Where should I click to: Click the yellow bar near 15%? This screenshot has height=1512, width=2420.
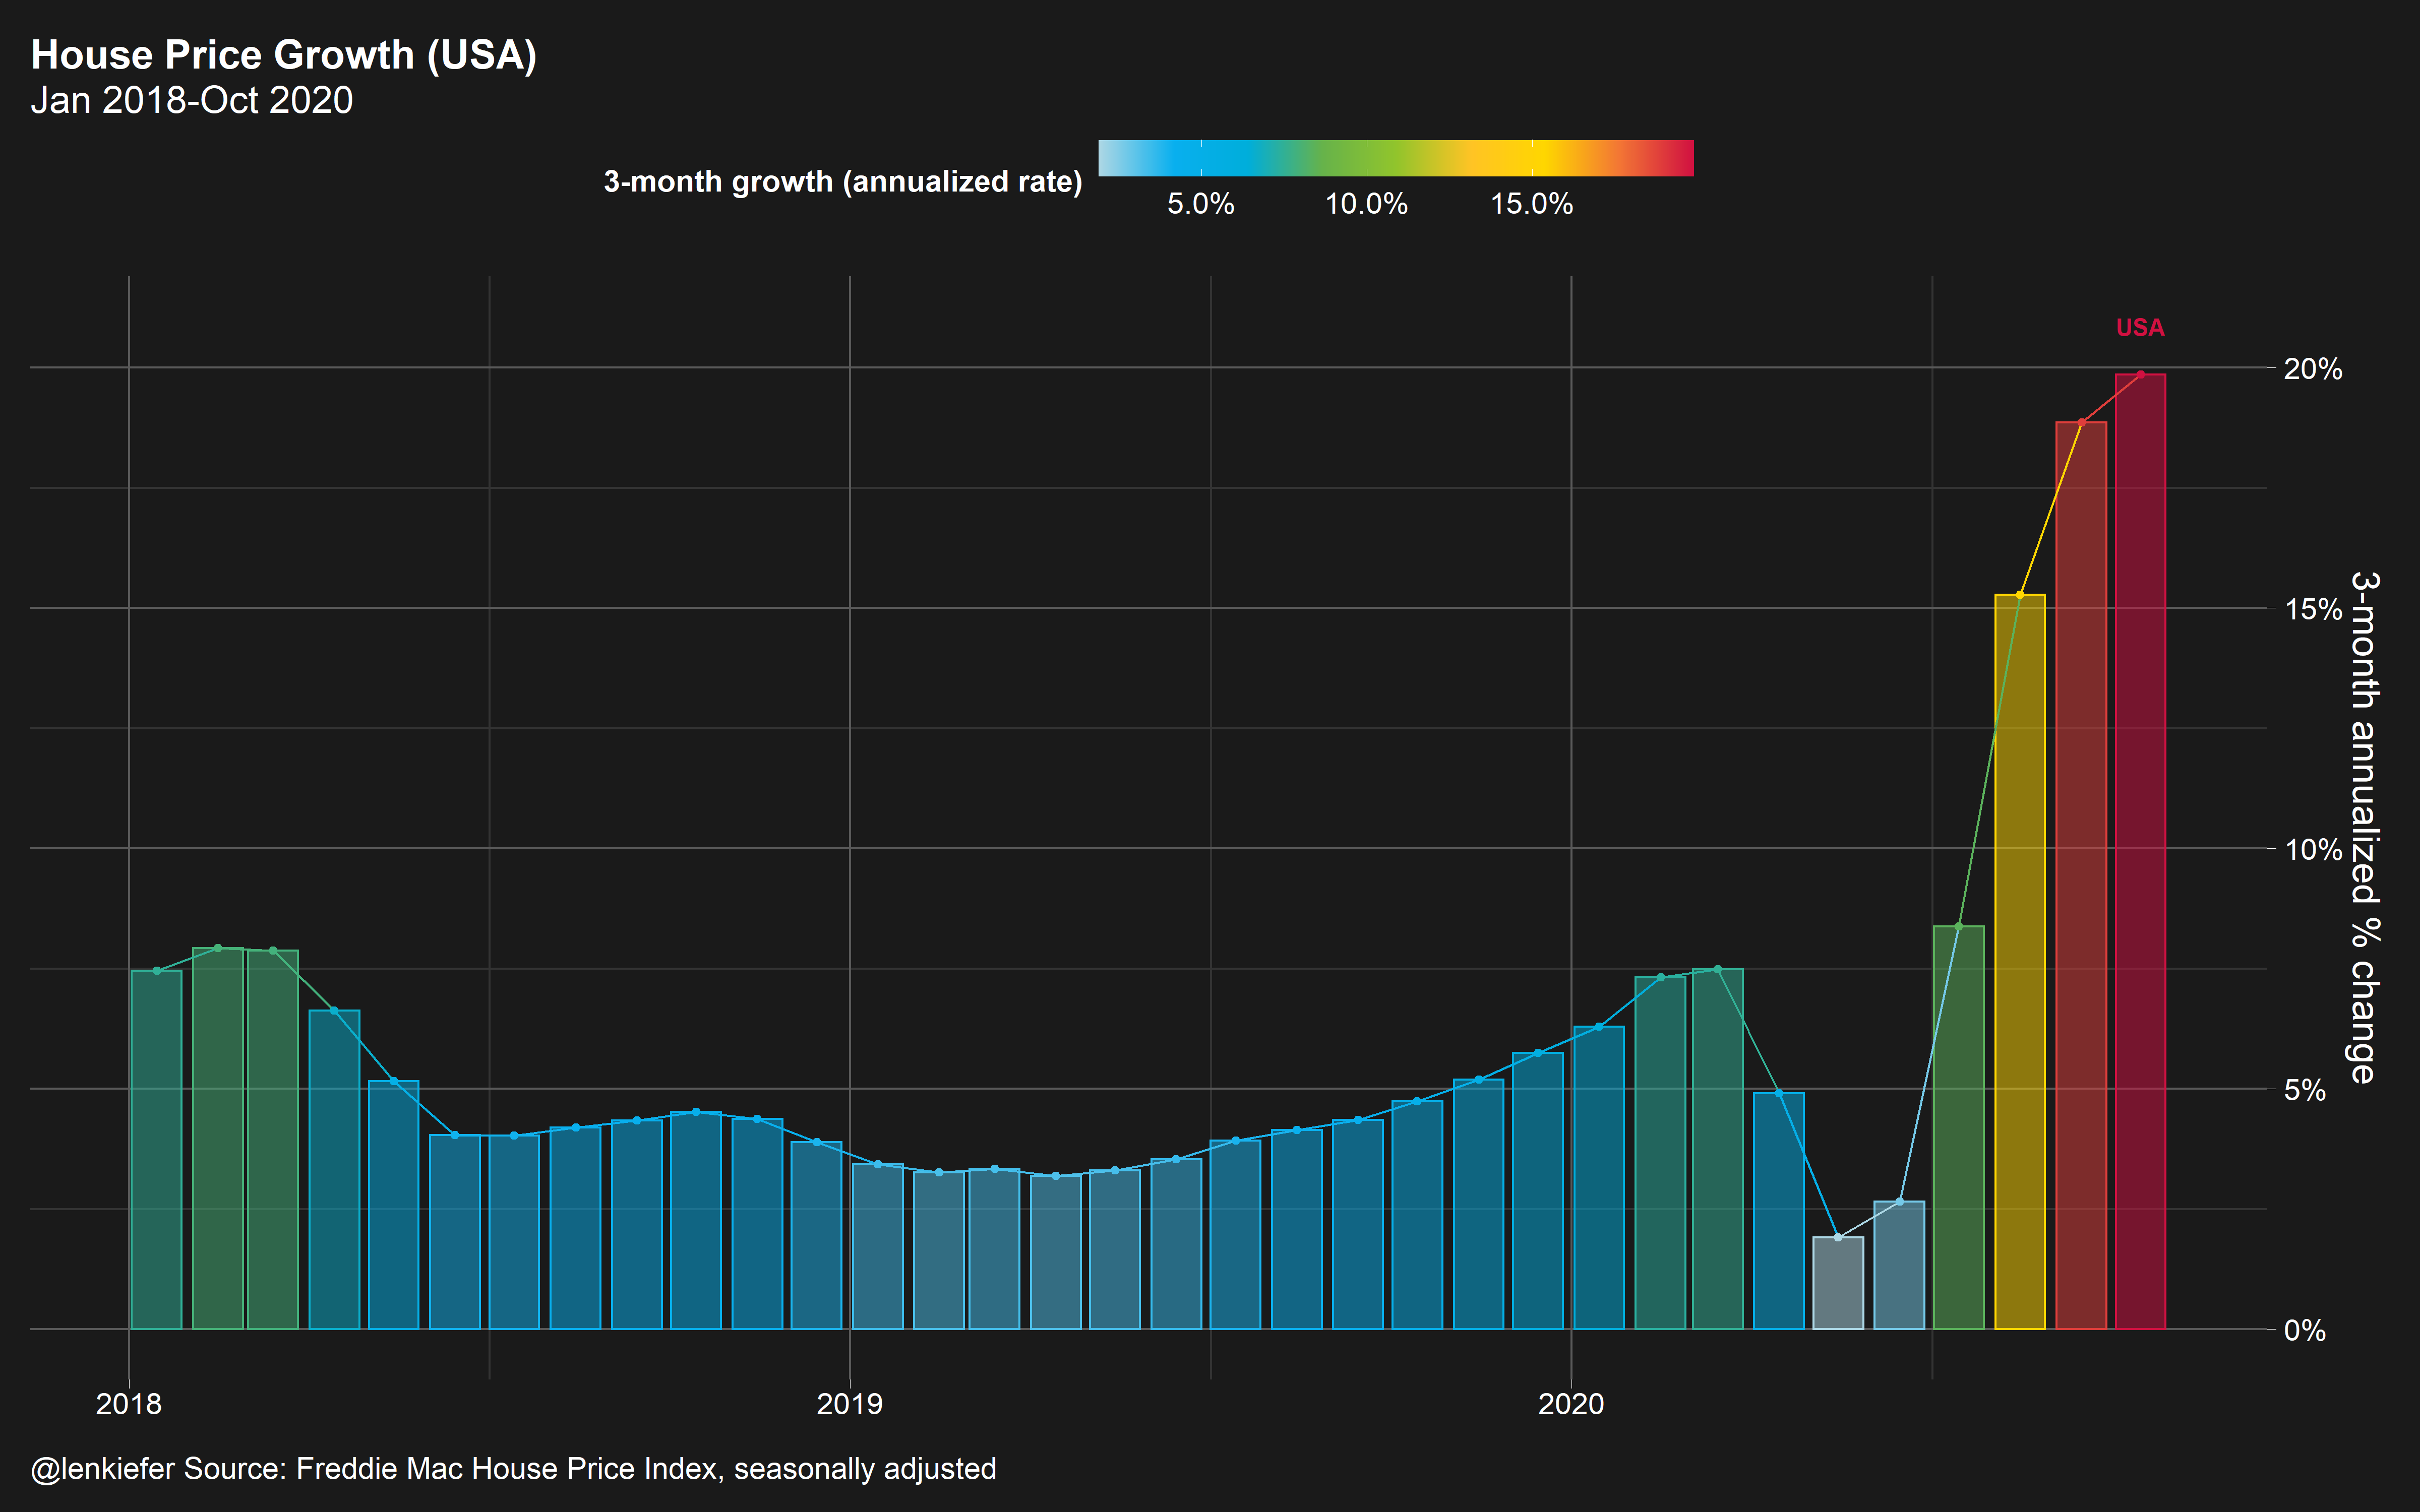click(x=2020, y=962)
